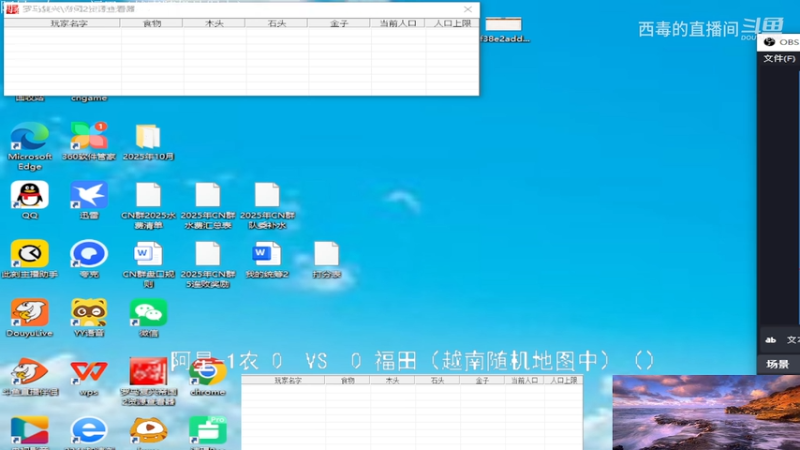Open the 迅雷 blue bird shortcut
The height and width of the screenshot is (450, 800).
[89, 200]
